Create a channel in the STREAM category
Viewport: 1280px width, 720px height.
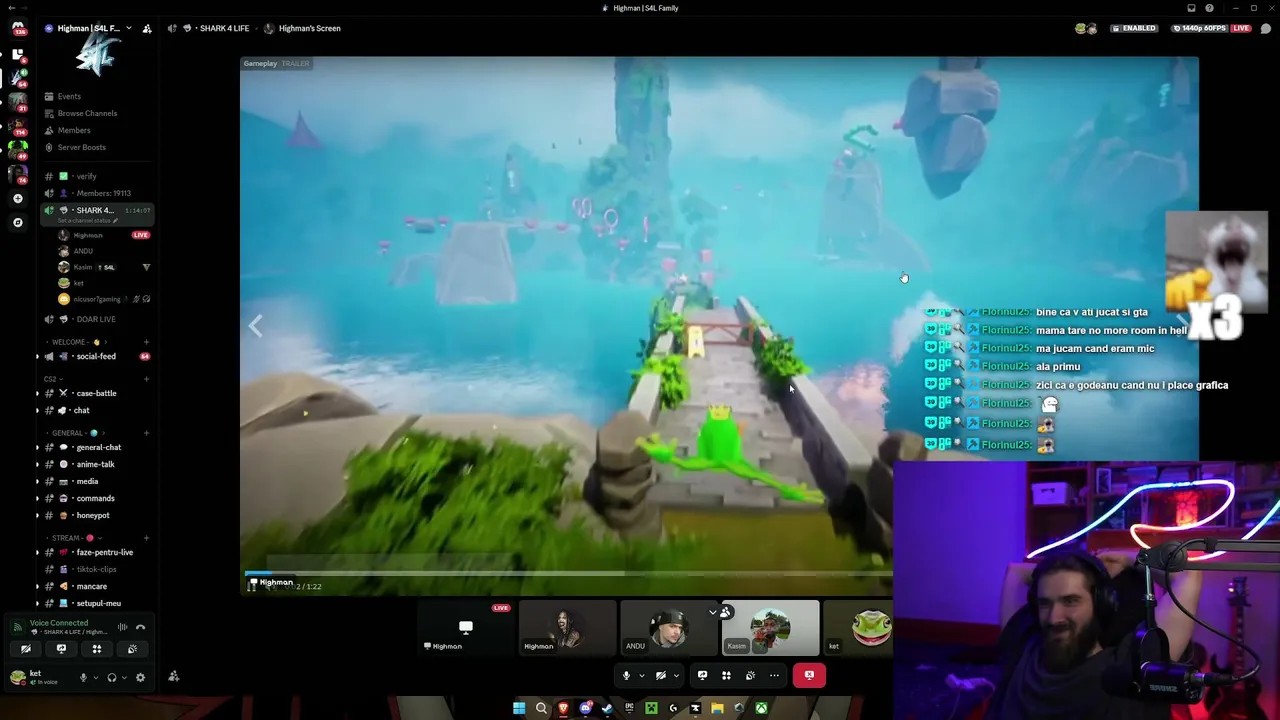[x=146, y=538]
